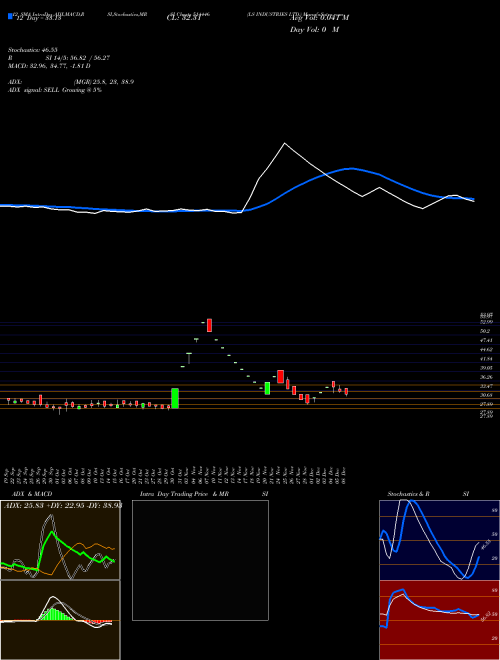Screen dimensions: 500x660
Task: Select the 'Stochastics: 46.53' reading
Action: coord(33,50)
